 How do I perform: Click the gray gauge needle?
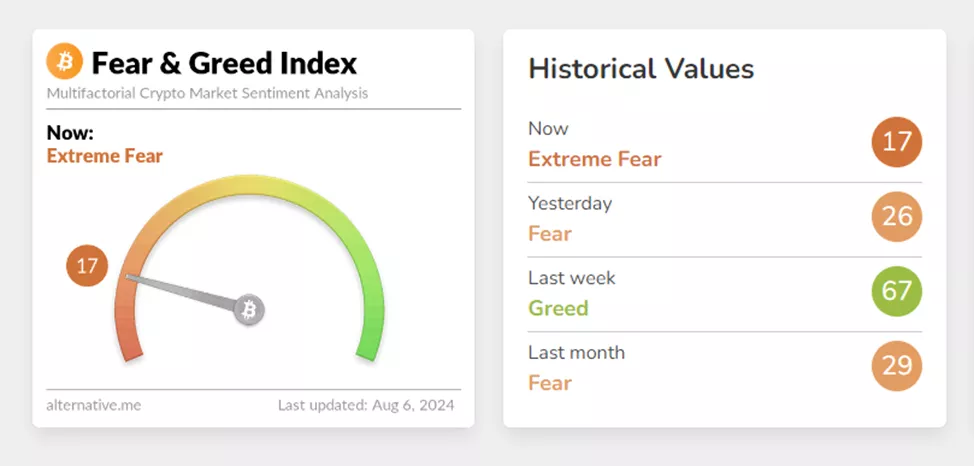(185, 293)
